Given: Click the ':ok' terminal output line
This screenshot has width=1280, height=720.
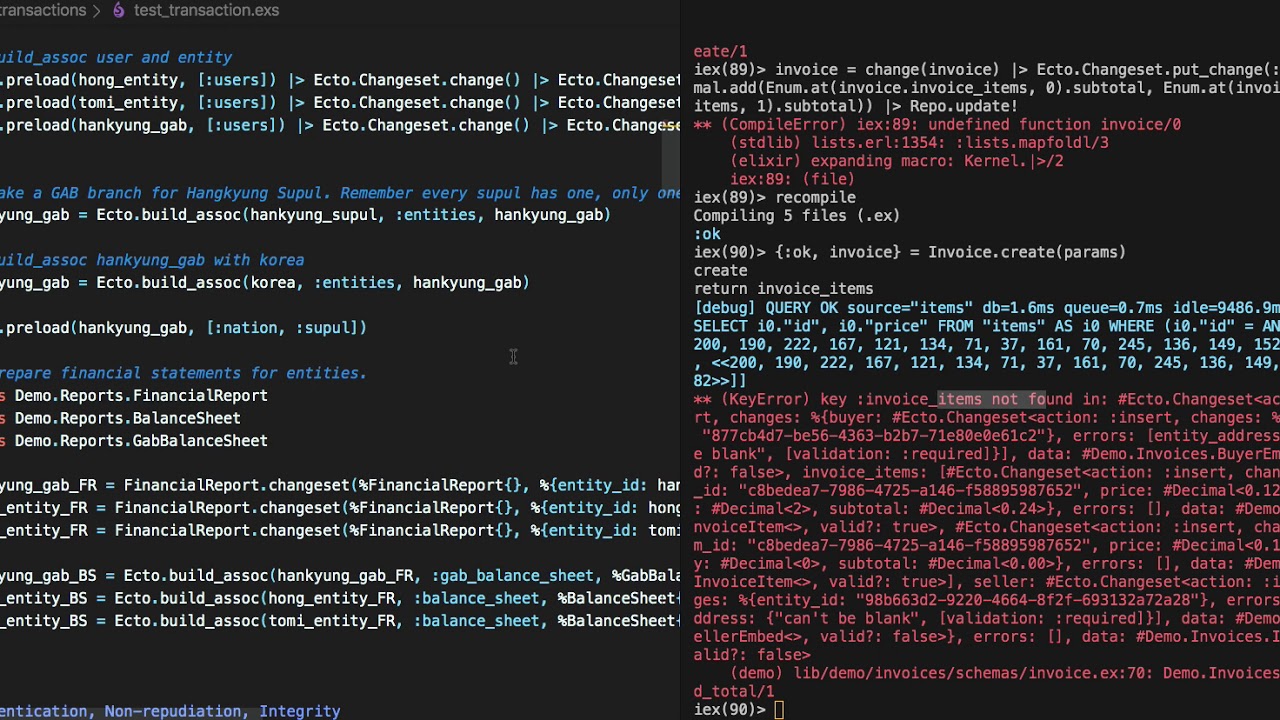Looking at the screenshot, I should tap(707, 234).
